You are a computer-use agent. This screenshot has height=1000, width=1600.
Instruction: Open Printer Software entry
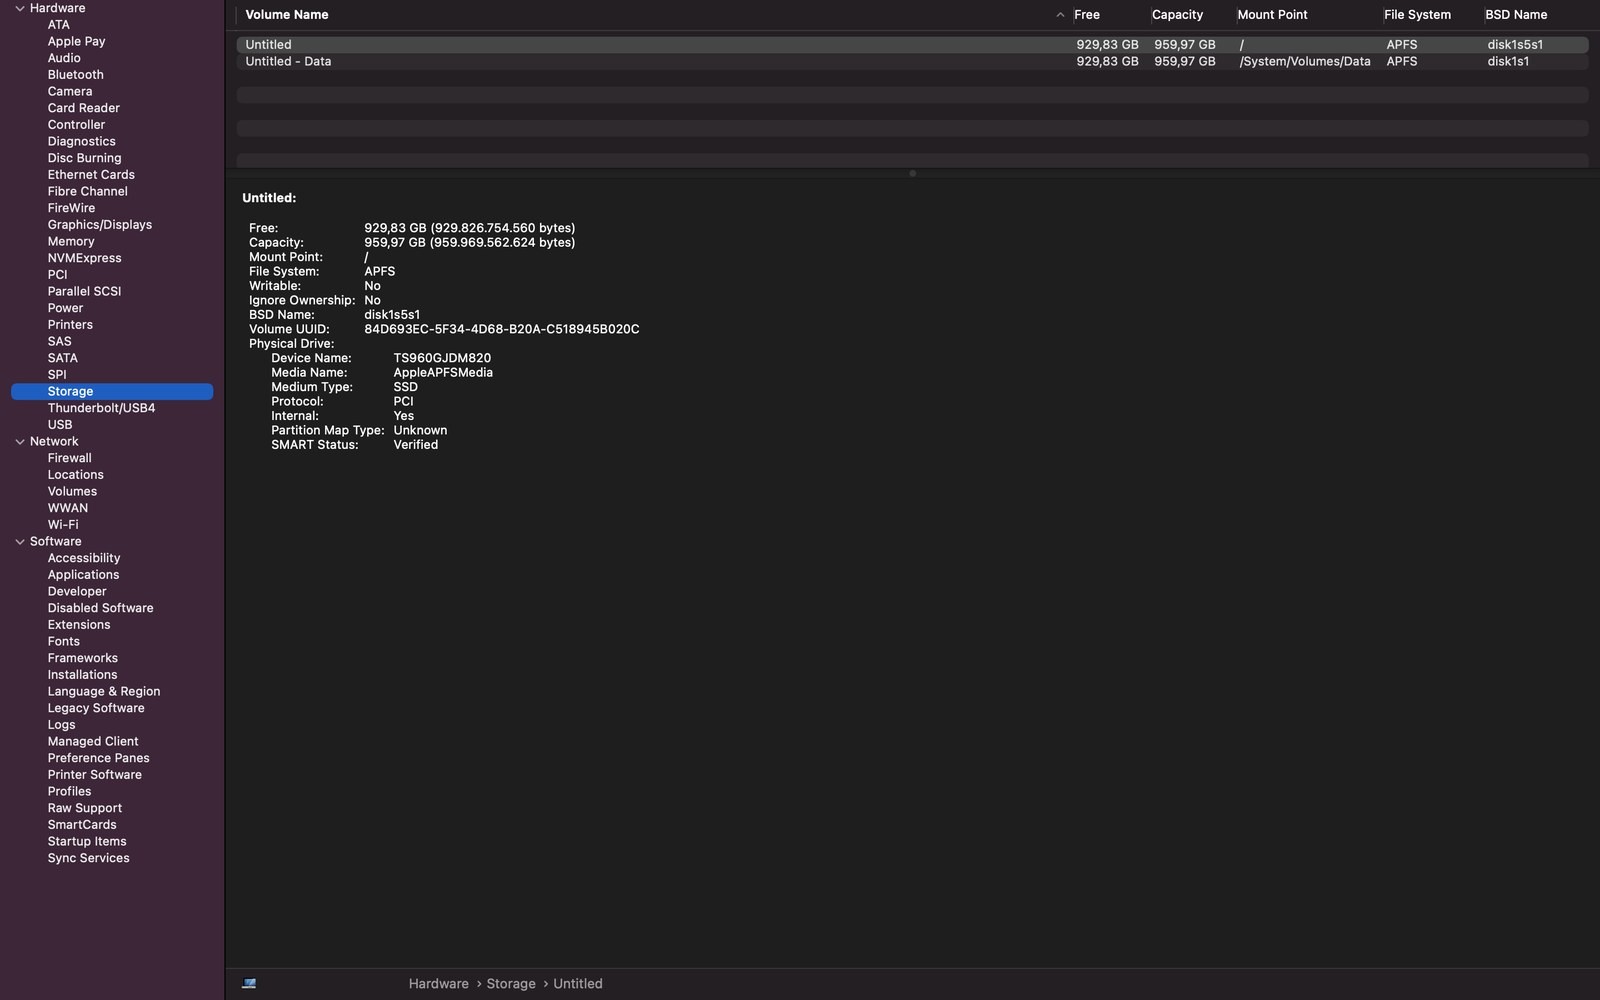click(94, 775)
